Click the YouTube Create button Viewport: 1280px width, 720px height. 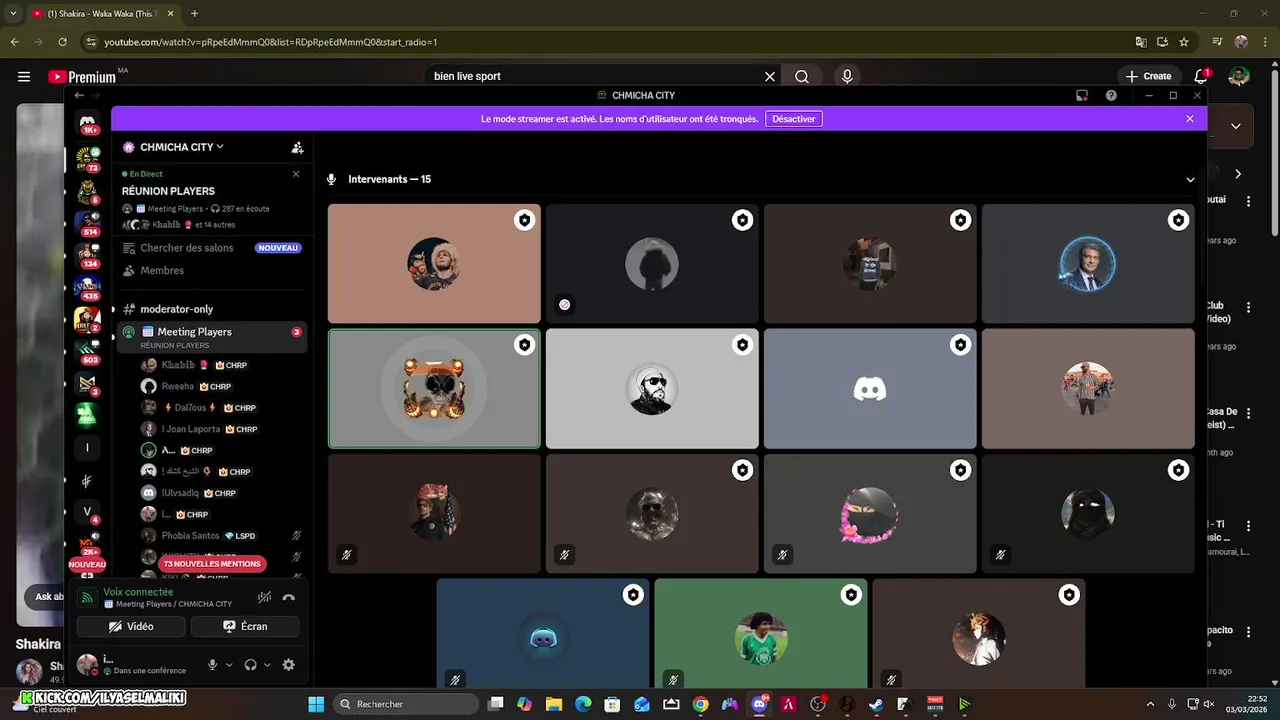coord(1148,76)
